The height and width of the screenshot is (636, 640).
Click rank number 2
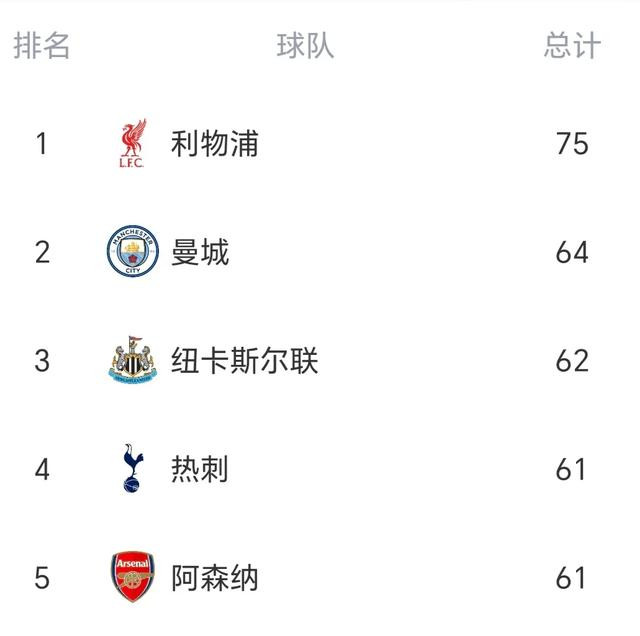coord(42,252)
